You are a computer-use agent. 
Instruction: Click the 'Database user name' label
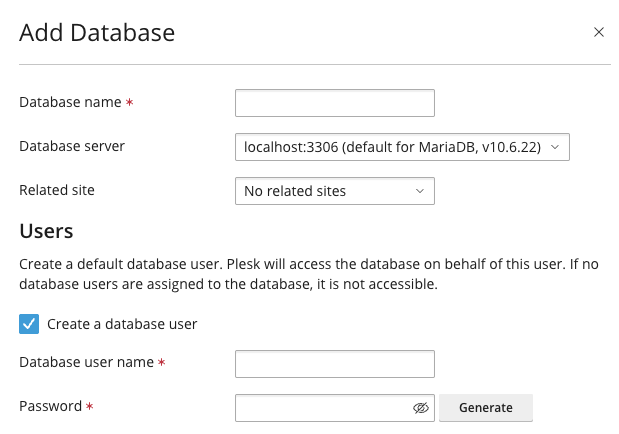coord(86,362)
